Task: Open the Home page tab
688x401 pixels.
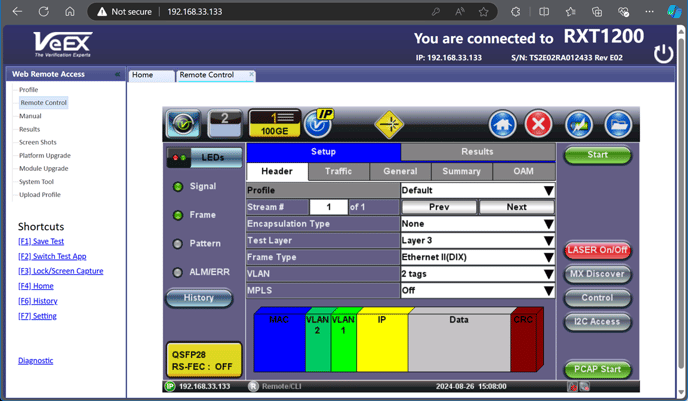Action: 151,75
